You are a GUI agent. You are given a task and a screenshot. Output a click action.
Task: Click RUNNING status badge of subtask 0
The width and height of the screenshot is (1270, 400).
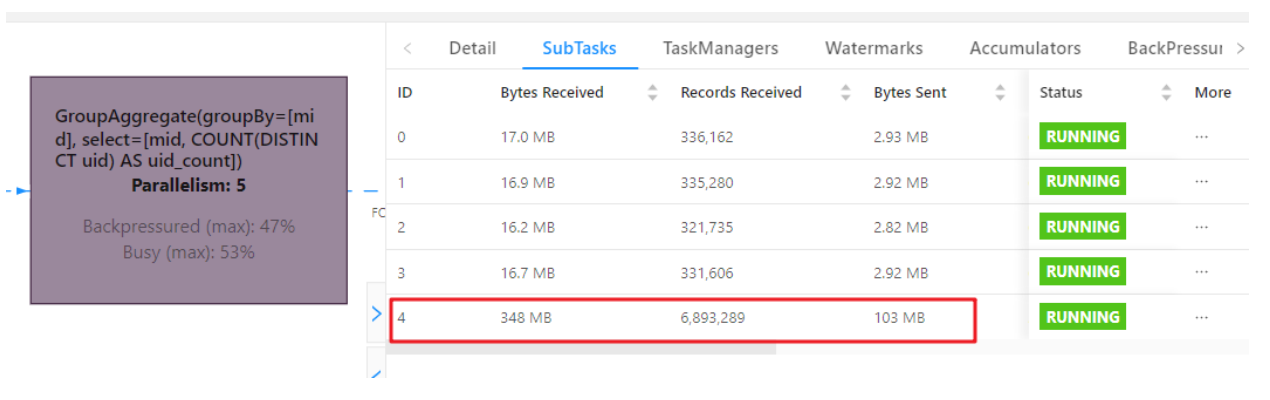1082,137
